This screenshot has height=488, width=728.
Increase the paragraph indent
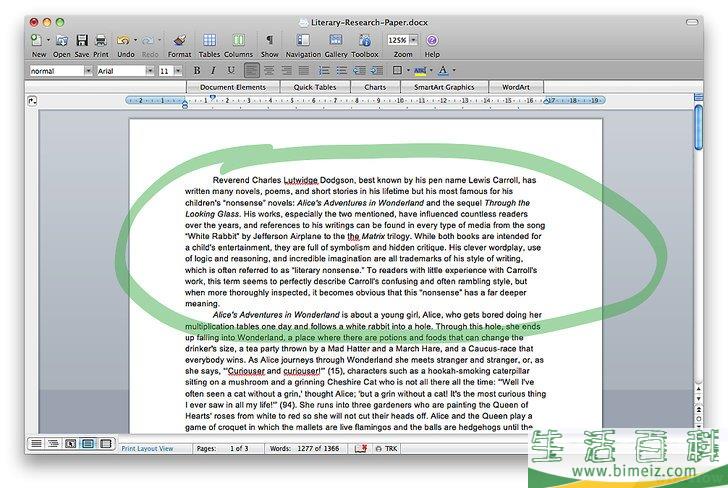[377, 71]
